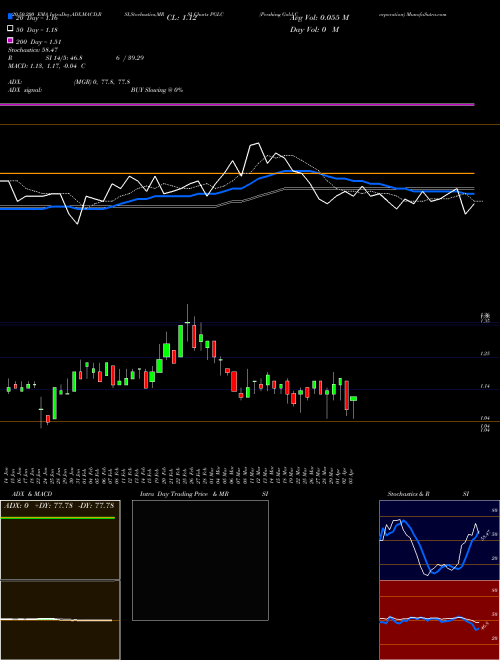
Task: Select the 'Stochastics: 58.47' reading
Action: 32,50
